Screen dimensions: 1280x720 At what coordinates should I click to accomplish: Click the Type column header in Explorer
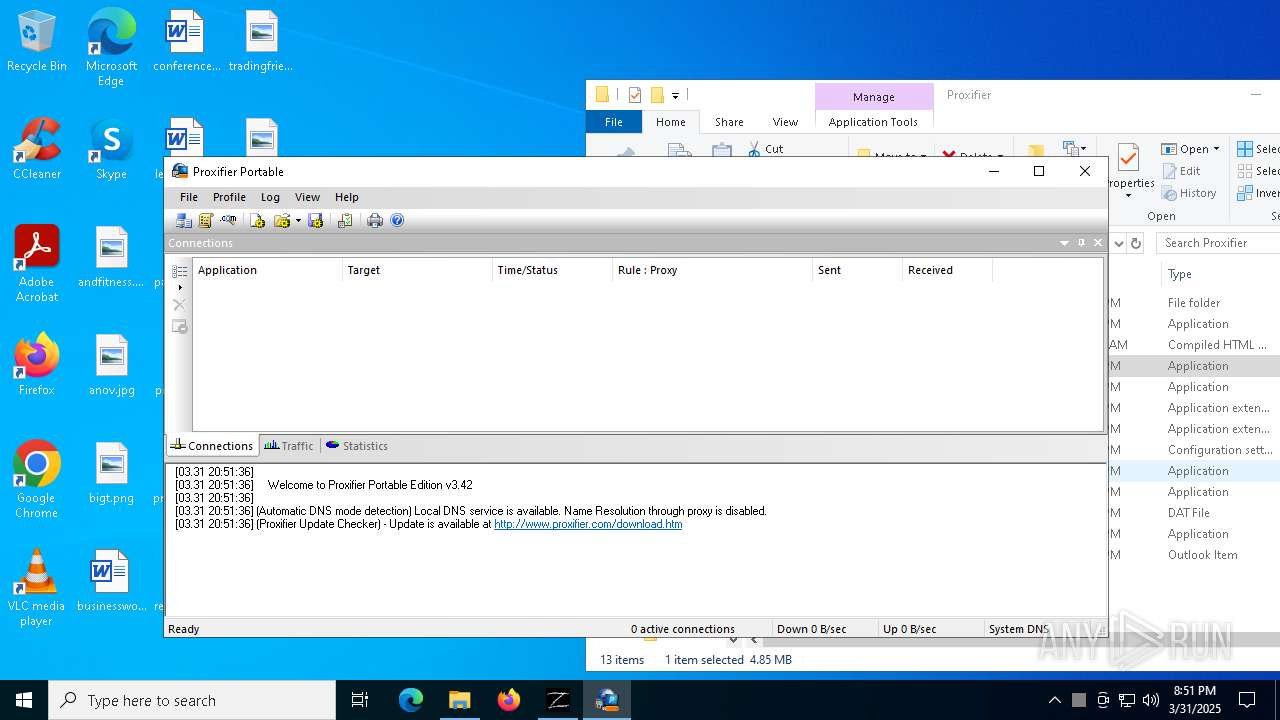click(1180, 274)
